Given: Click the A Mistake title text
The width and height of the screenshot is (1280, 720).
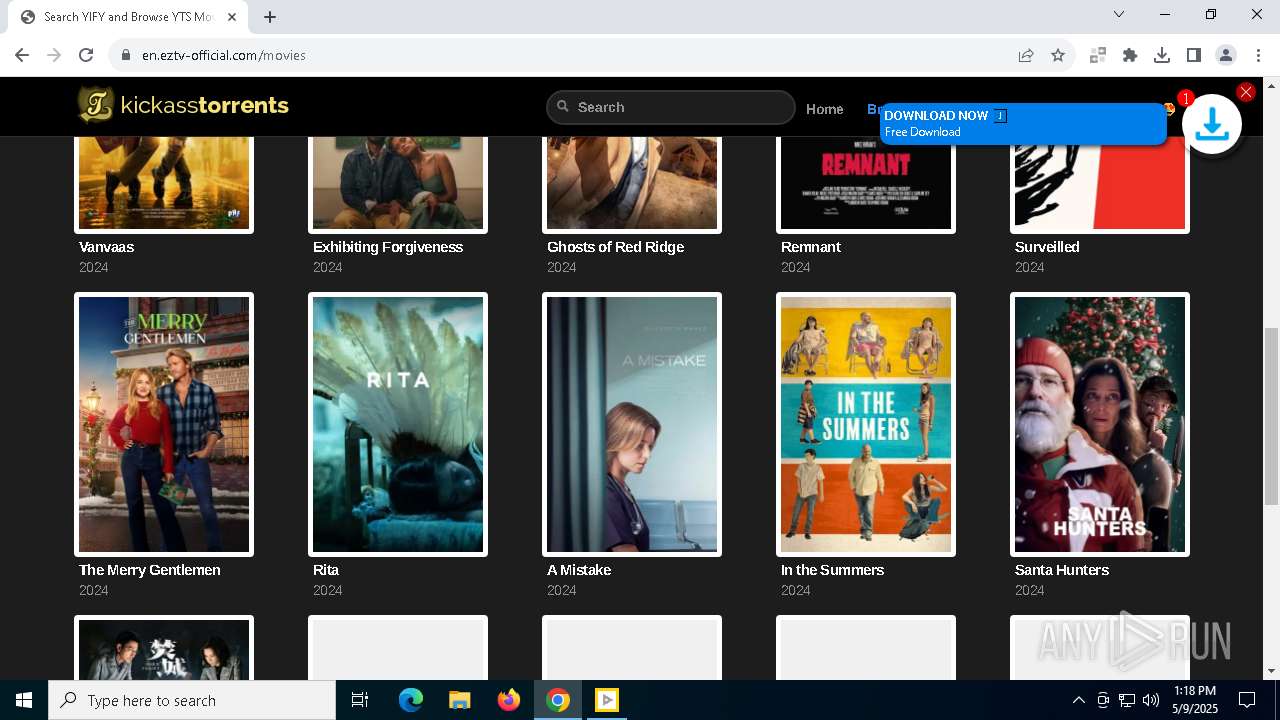Looking at the screenshot, I should [579, 570].
